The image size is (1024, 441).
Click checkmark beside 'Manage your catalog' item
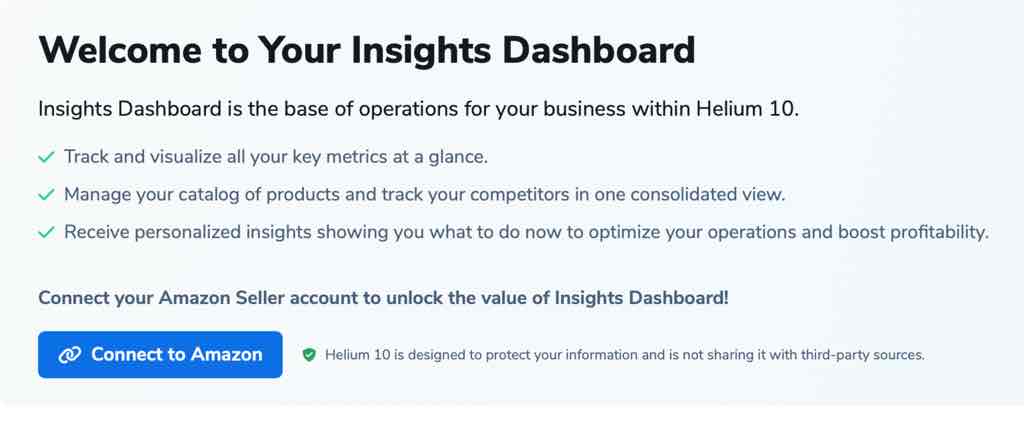(x=46, y=195)
